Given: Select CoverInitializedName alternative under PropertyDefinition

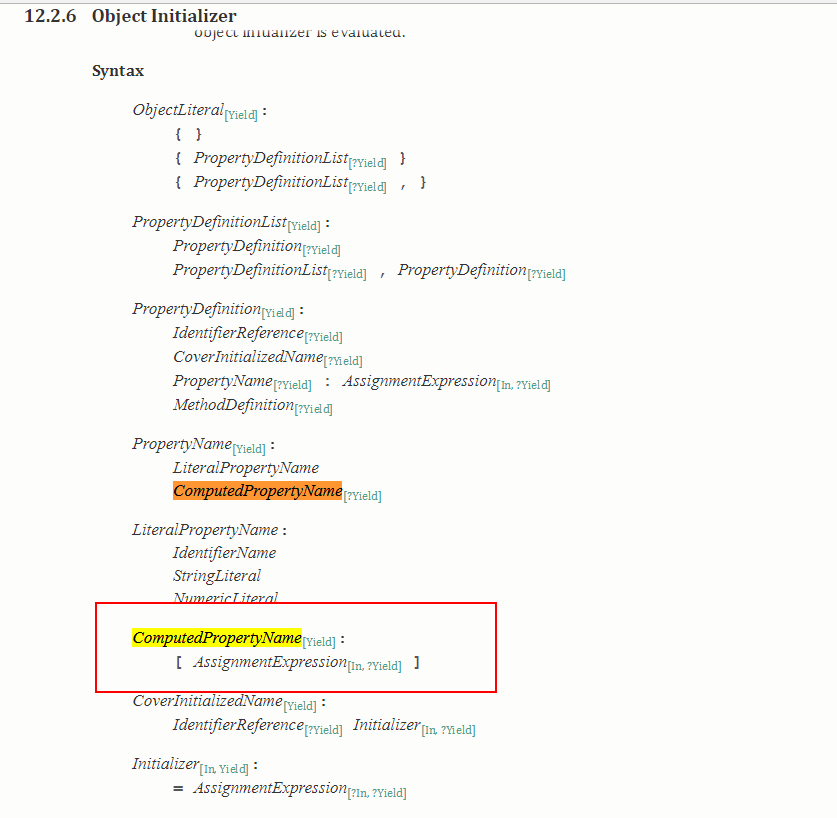Looking at the screenshot, I should 248,357.
